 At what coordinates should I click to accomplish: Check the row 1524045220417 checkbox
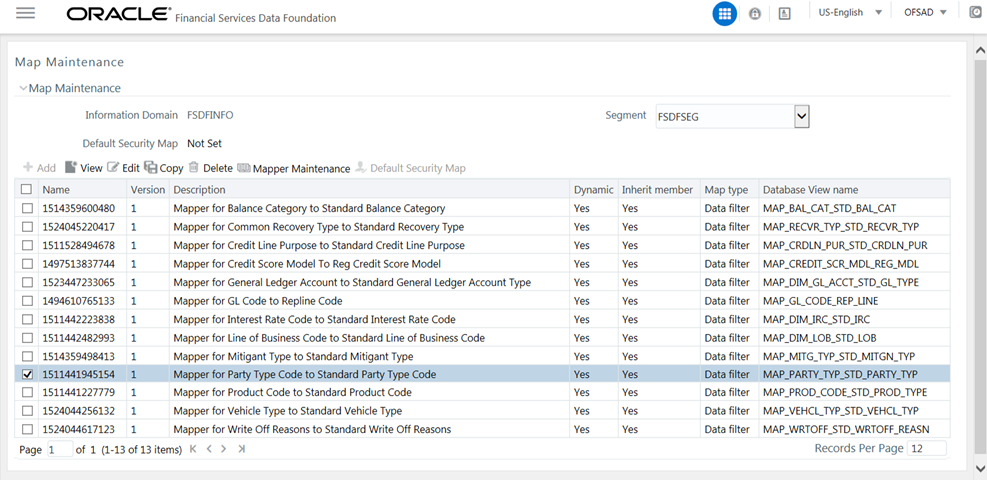click(x=26, y=226)
